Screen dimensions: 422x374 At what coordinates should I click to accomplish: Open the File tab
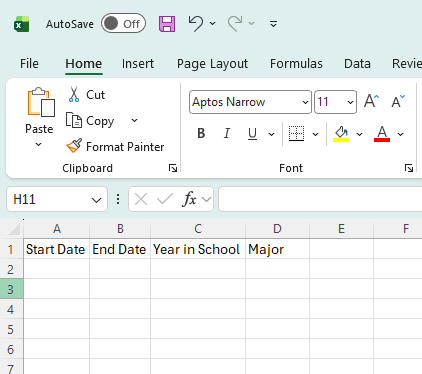click(29, 63)
